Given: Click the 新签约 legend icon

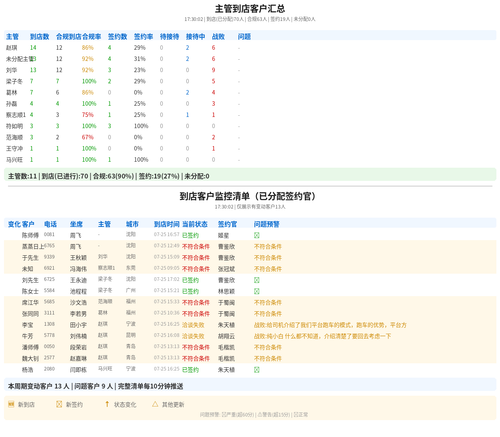Looking at the screenshot, I should (x=59, y=404).
